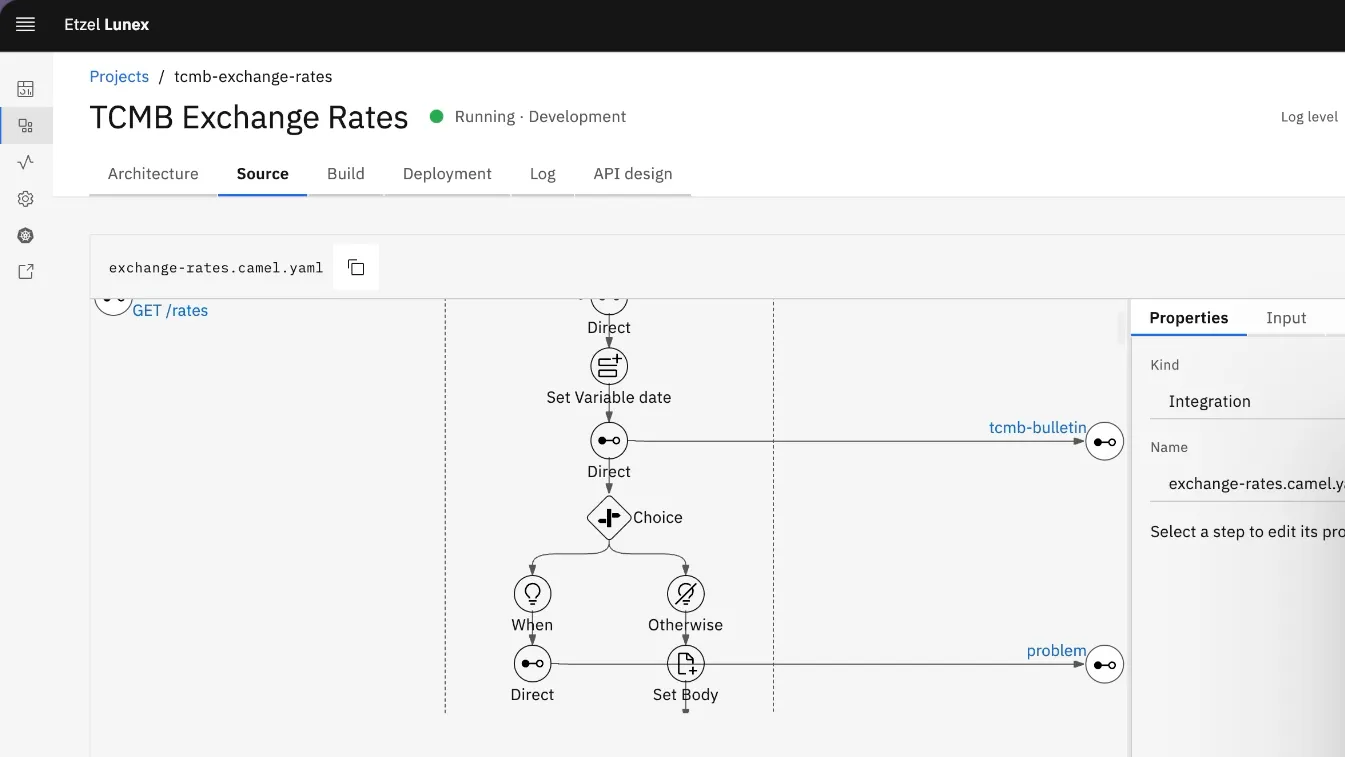1345x757 pixels.
Task: Switch to the Input panel tab
Action: 1286,318
